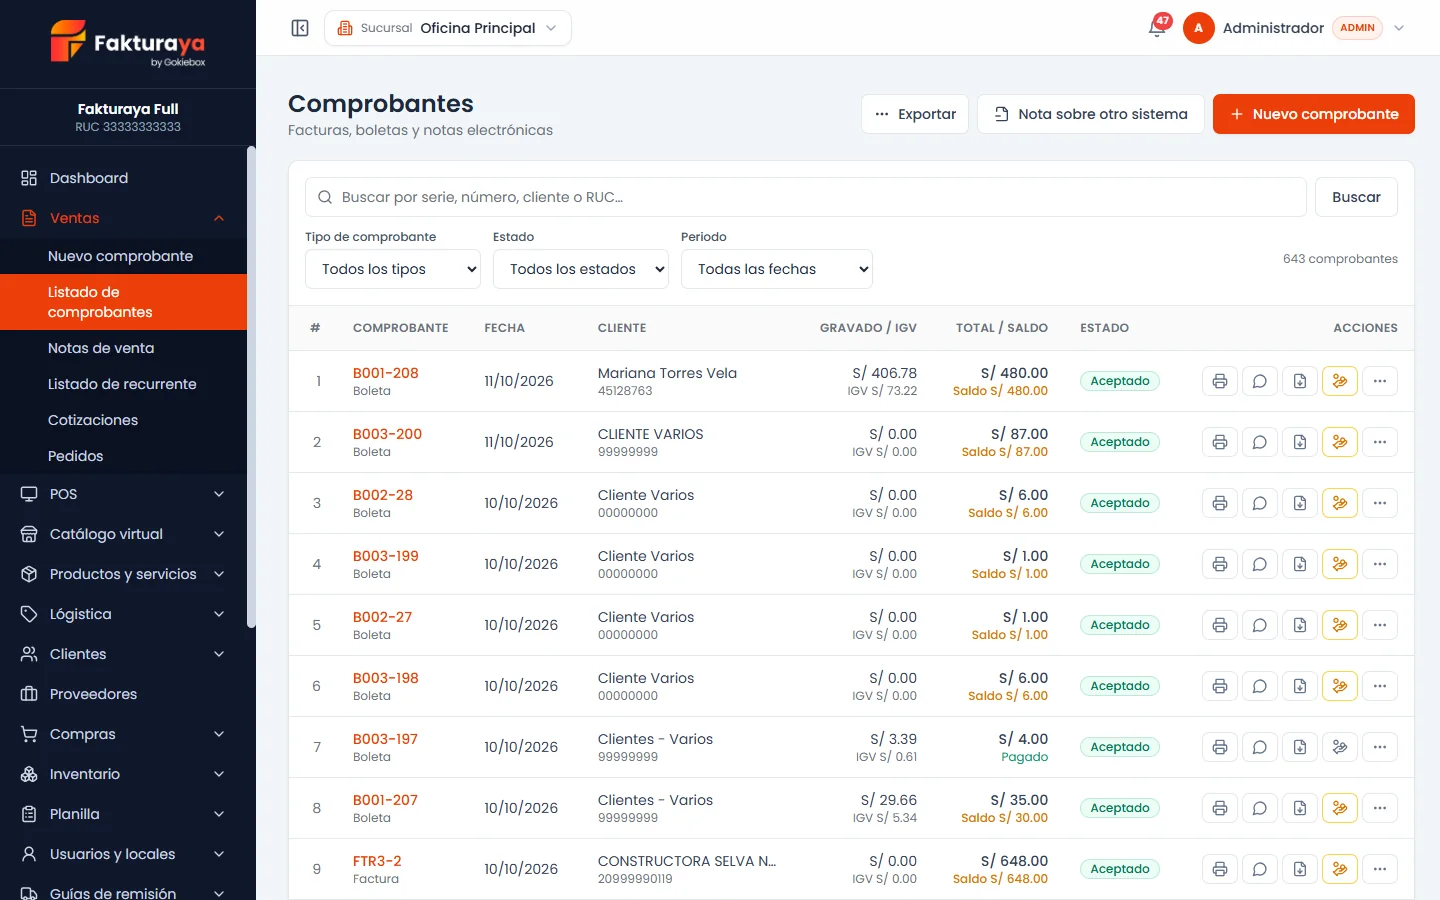Send message for comprobante B001-208
This screenshot has height=900, width=1440.
point(1260,381)
